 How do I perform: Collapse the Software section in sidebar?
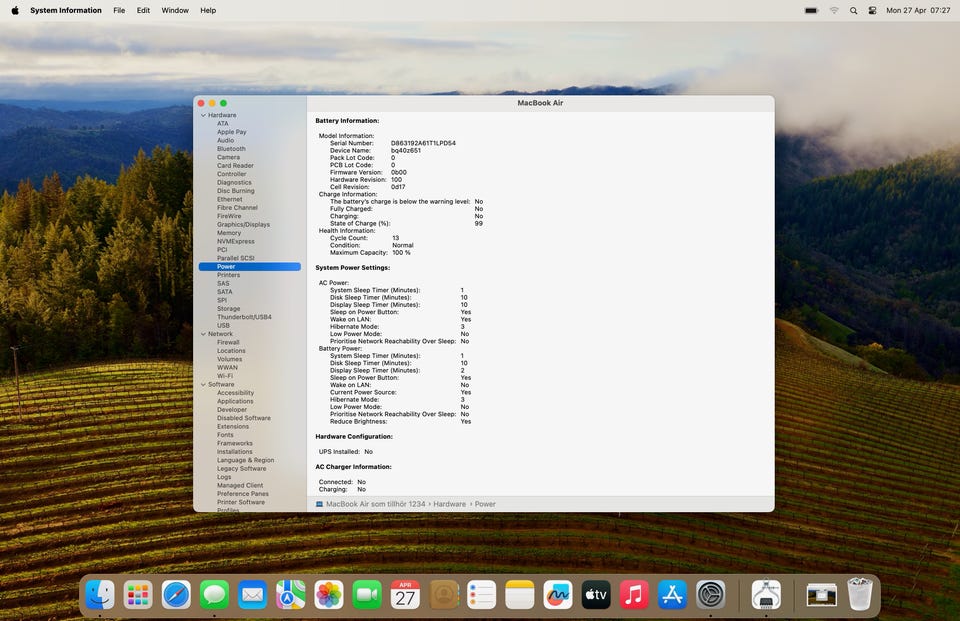pyautogui.click(x=203, y=385)
